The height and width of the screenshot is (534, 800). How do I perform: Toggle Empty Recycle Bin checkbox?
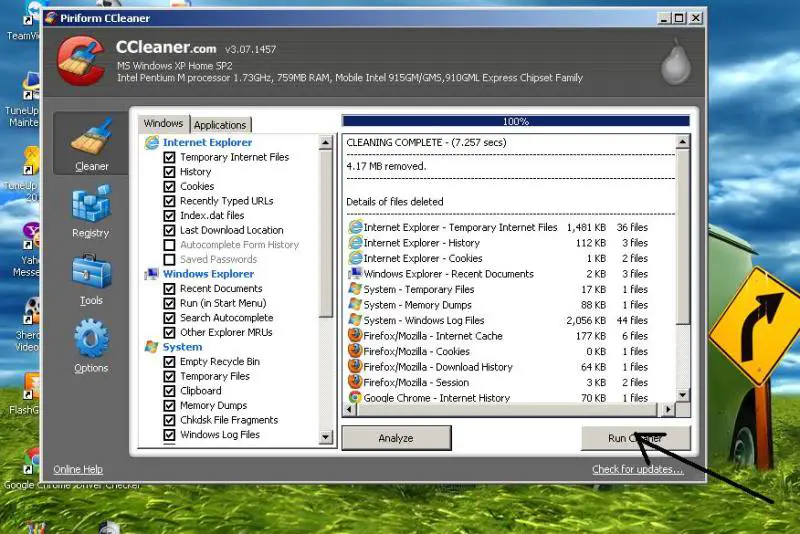[169, 362]
